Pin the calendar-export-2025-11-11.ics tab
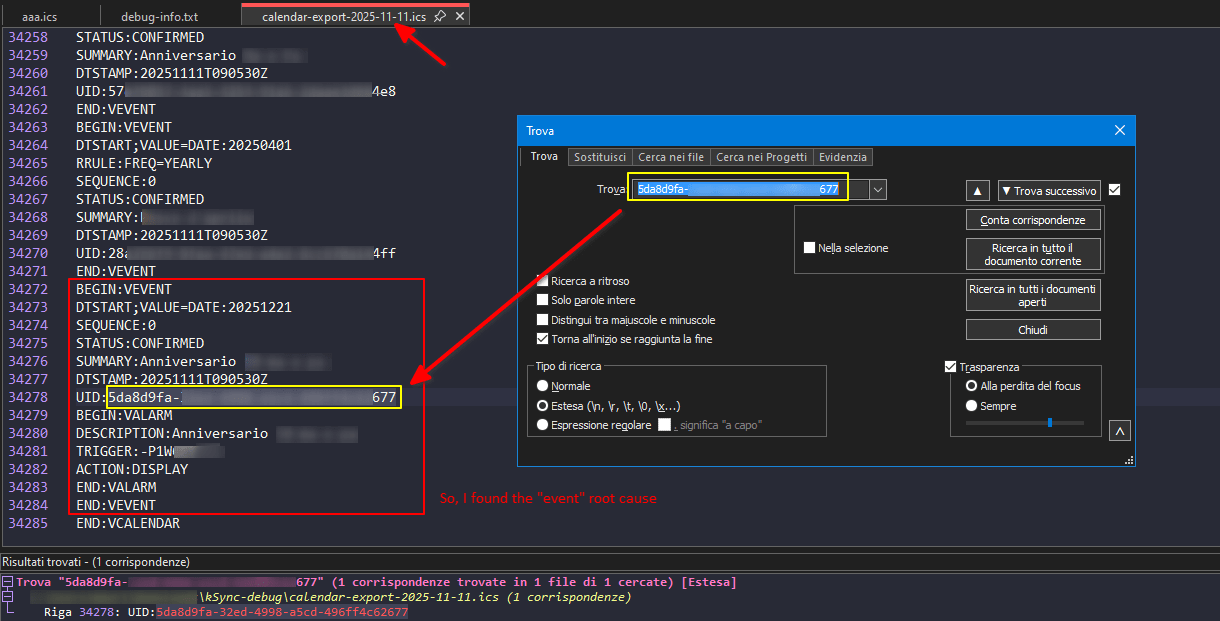 pyautogui.click(x=441, y=17)
